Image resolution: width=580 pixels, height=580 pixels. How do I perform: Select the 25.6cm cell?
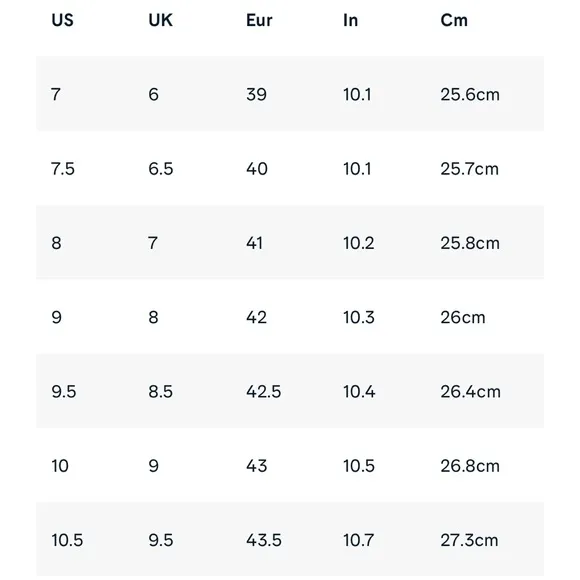(470, 94)
